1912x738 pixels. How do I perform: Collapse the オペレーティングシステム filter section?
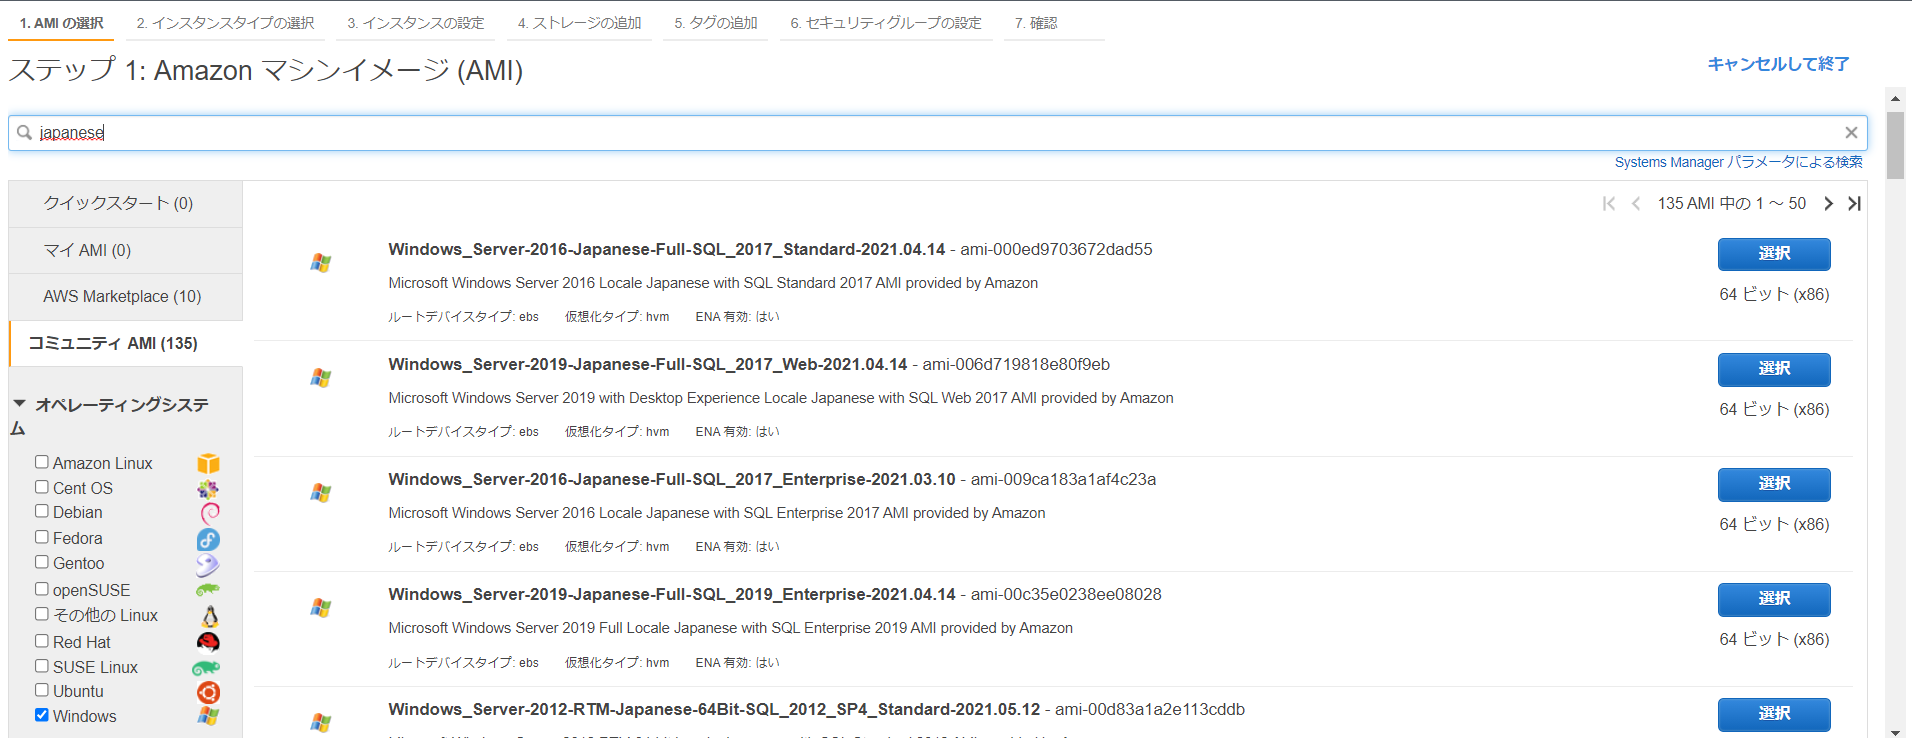click(19, 404)
